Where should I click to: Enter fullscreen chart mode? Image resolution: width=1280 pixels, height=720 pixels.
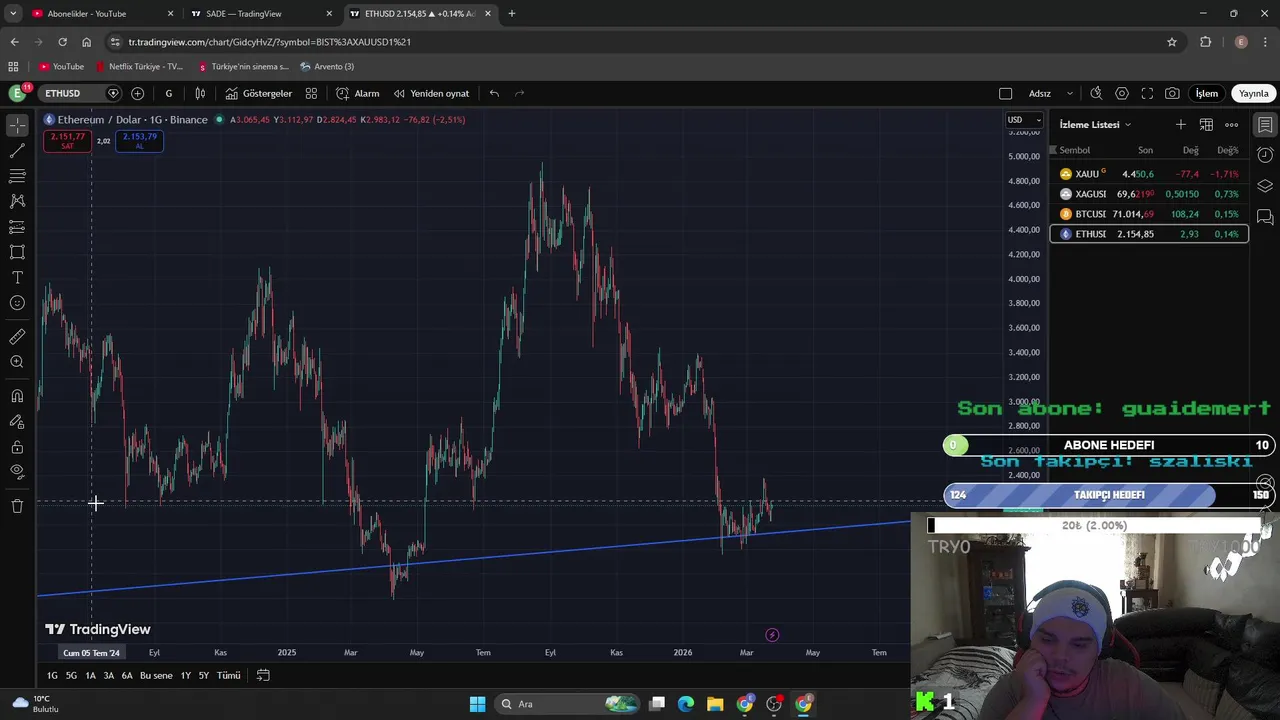[x=1147, y=93]
